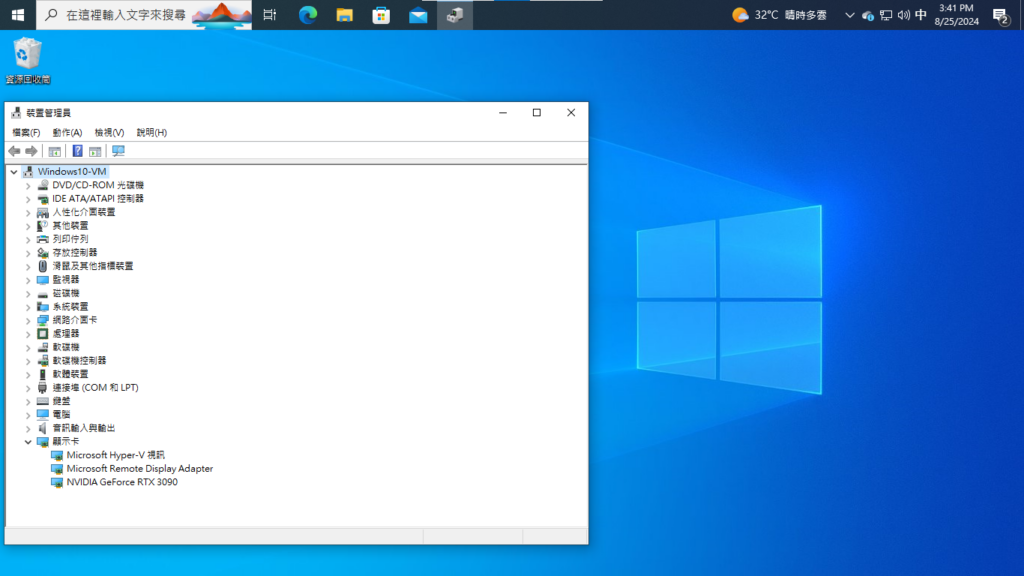
Task: Click the 存放控制器 storage controller icon
Action: pos(42,253)
